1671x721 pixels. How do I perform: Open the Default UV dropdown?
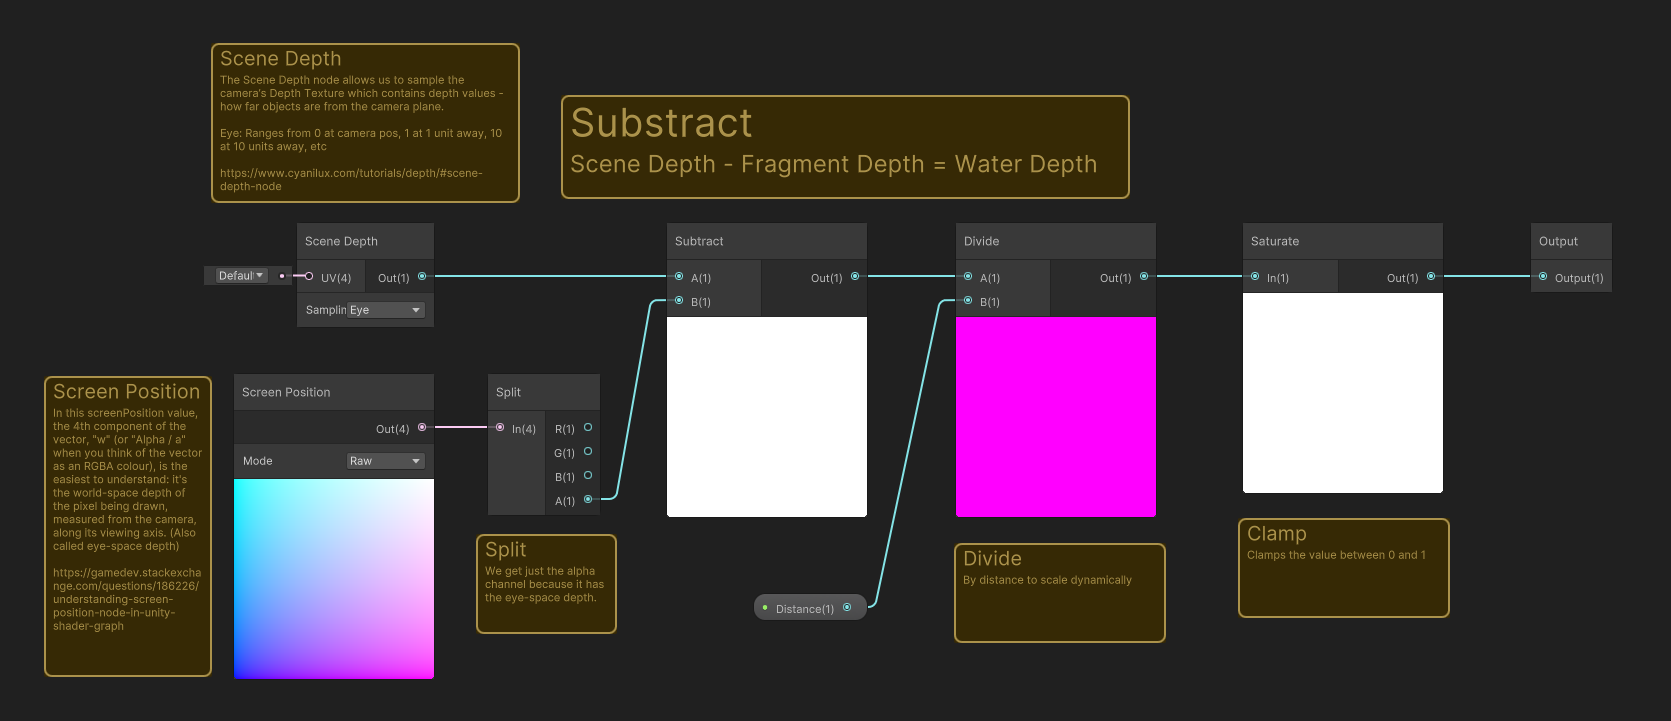tap(242, 275)
